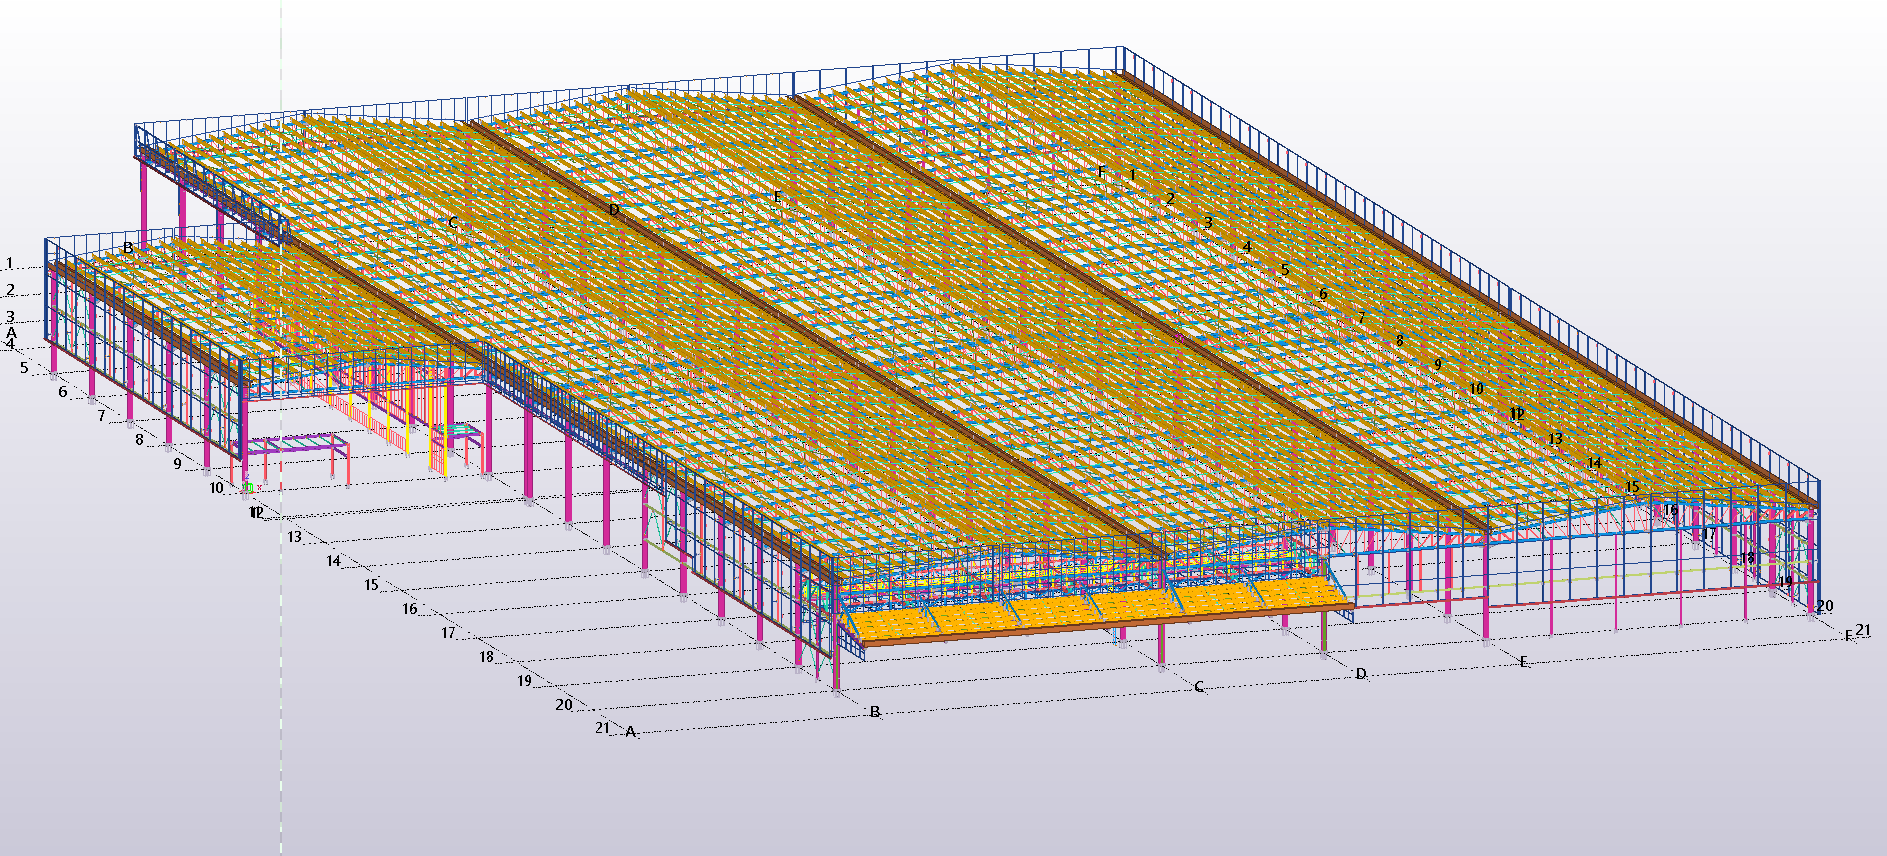Click ground-level grid label 6 at line end
The height and width of the screenshot is (856, 1887).
63,392
